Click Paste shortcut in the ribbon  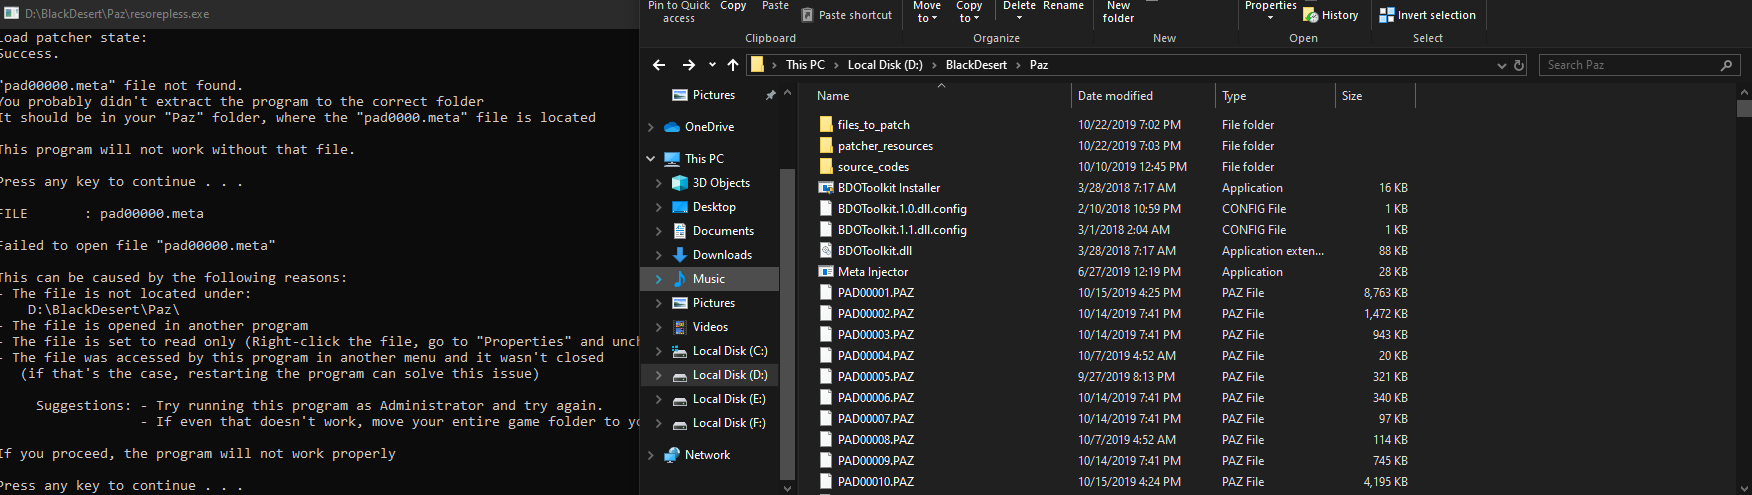[x=846, y=15]
